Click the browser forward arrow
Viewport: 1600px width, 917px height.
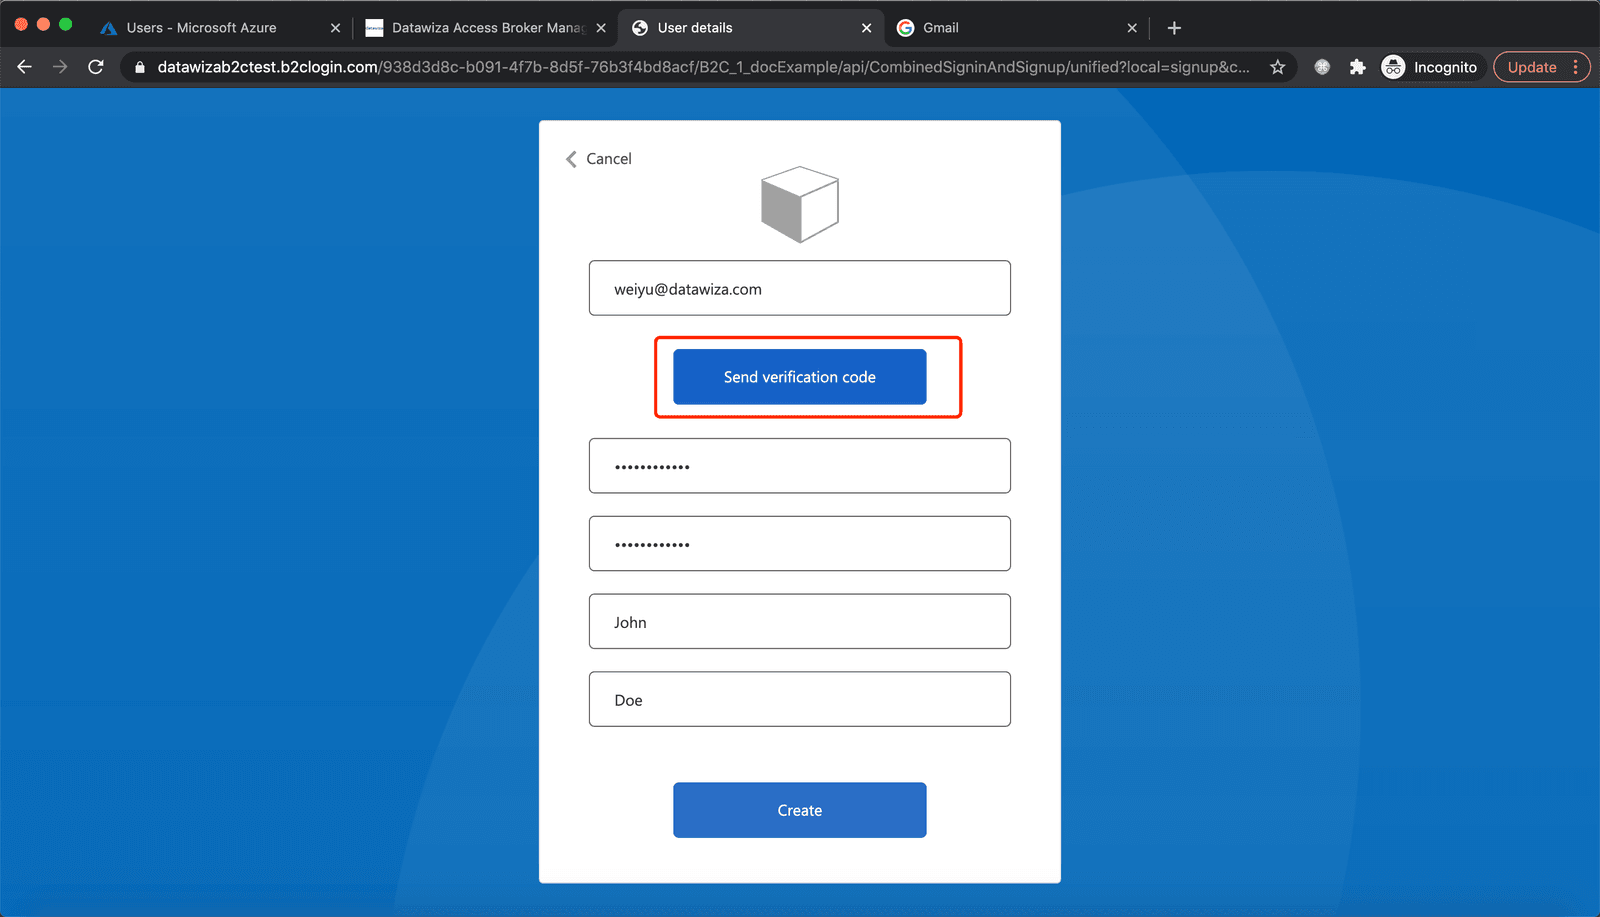(60, 67)
